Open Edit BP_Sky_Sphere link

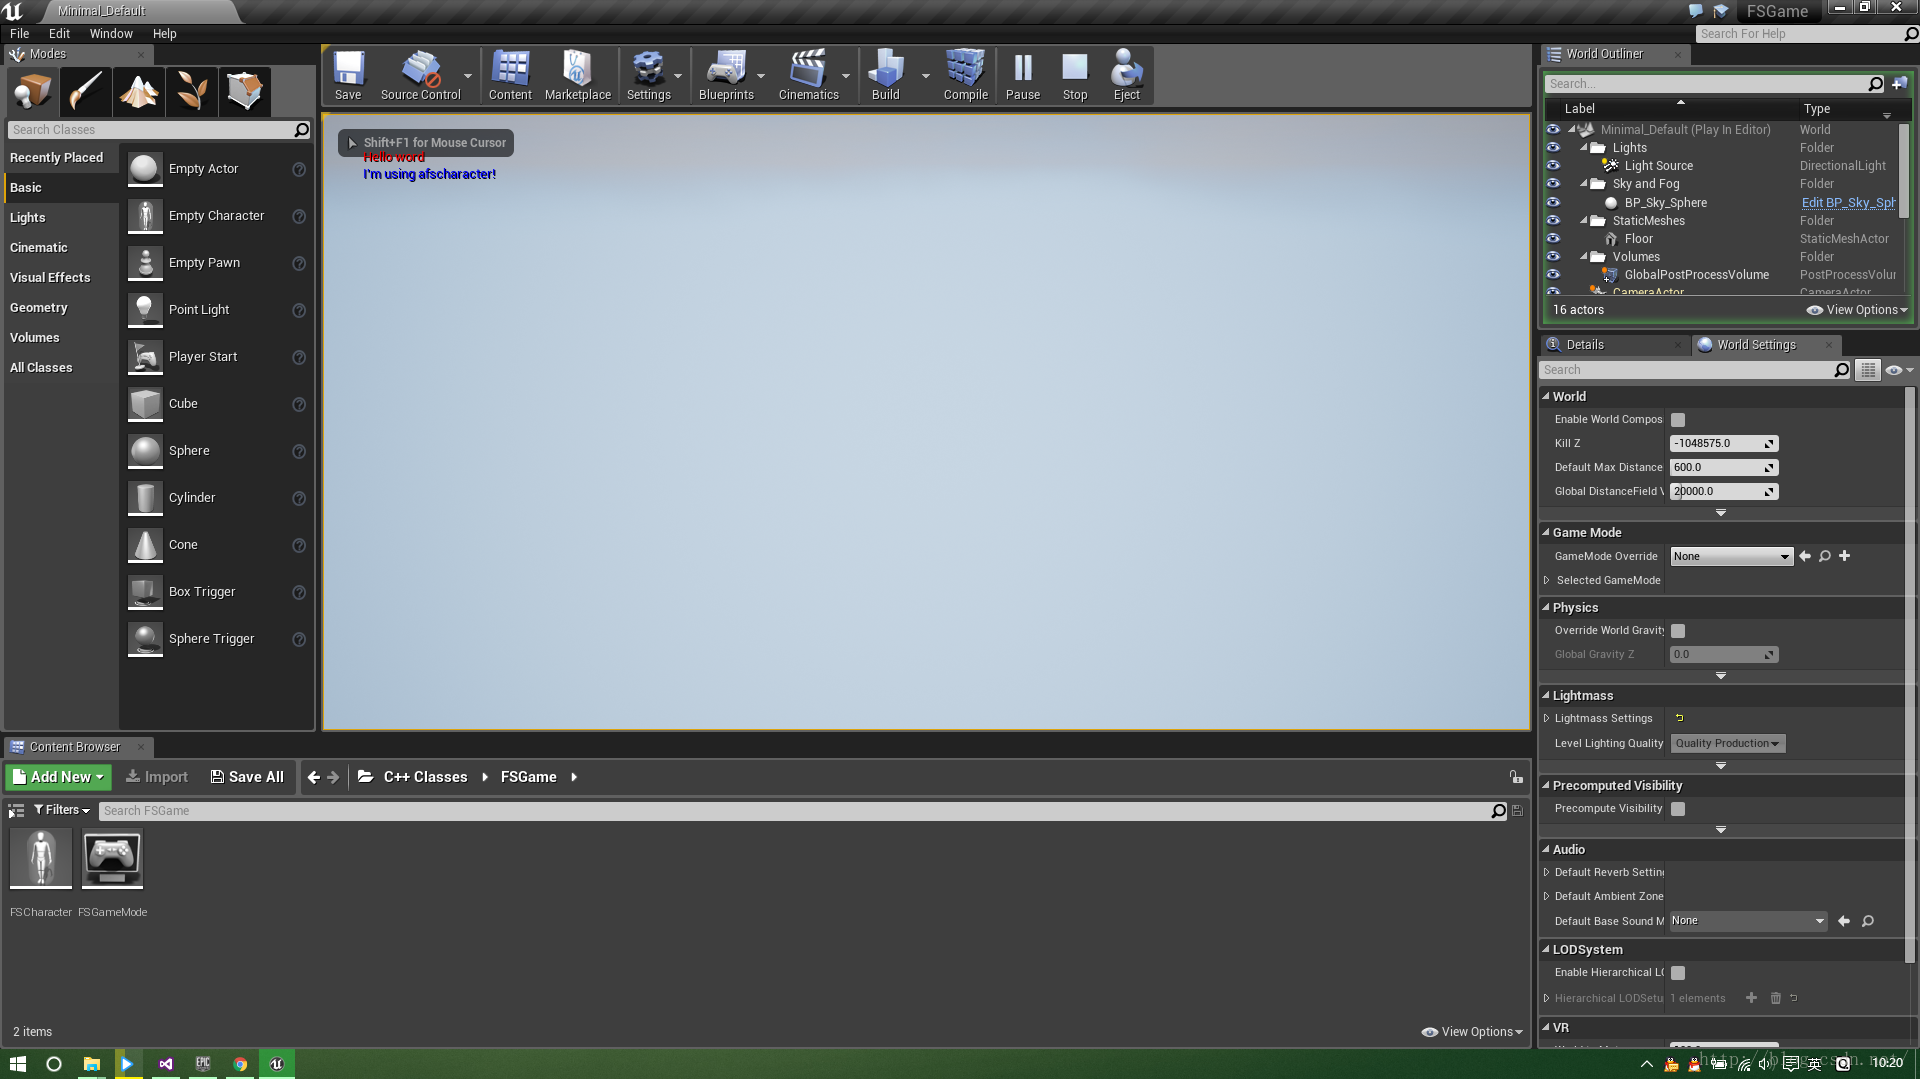pyautogui.click(x=1848, y=203)
